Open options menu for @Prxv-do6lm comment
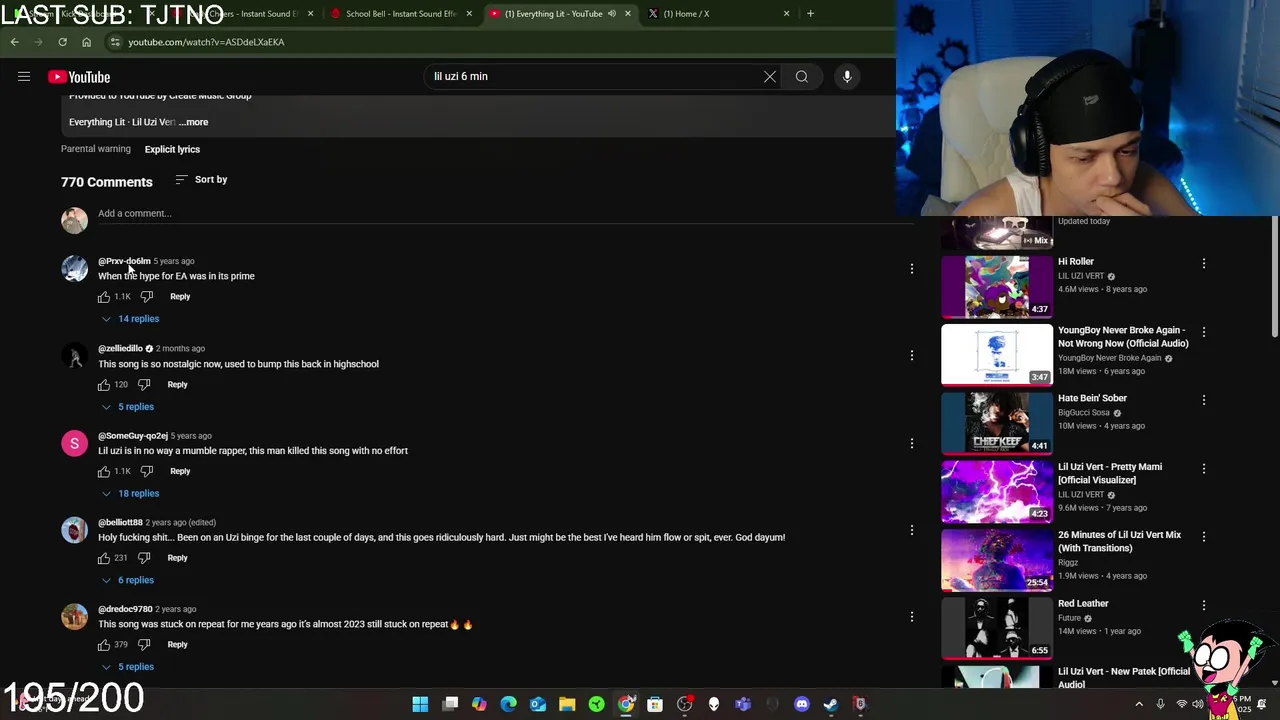The width and height of the screenshot is (1280, 720). coord(912,268)
